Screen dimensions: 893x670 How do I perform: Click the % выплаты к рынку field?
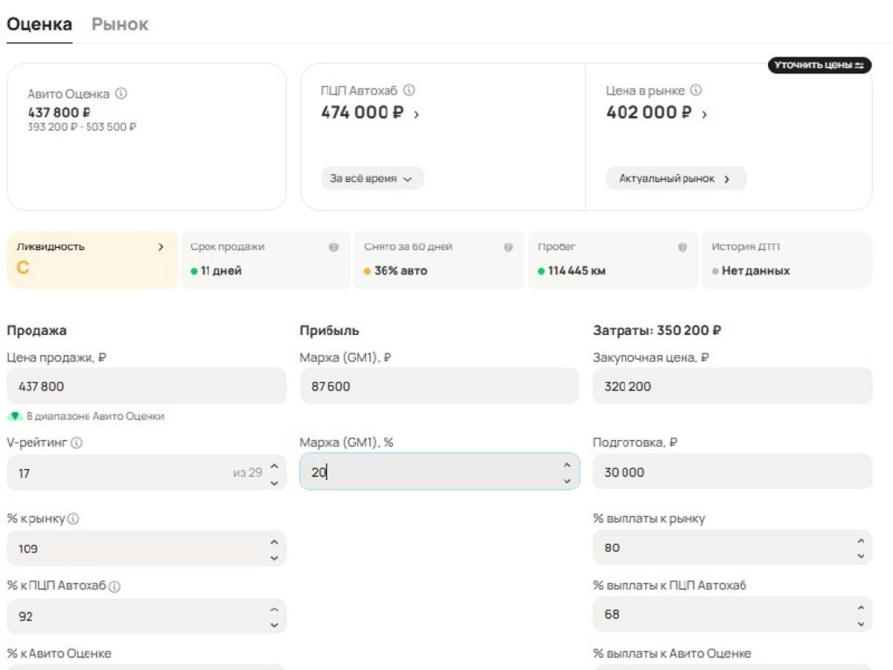(732, 548)
